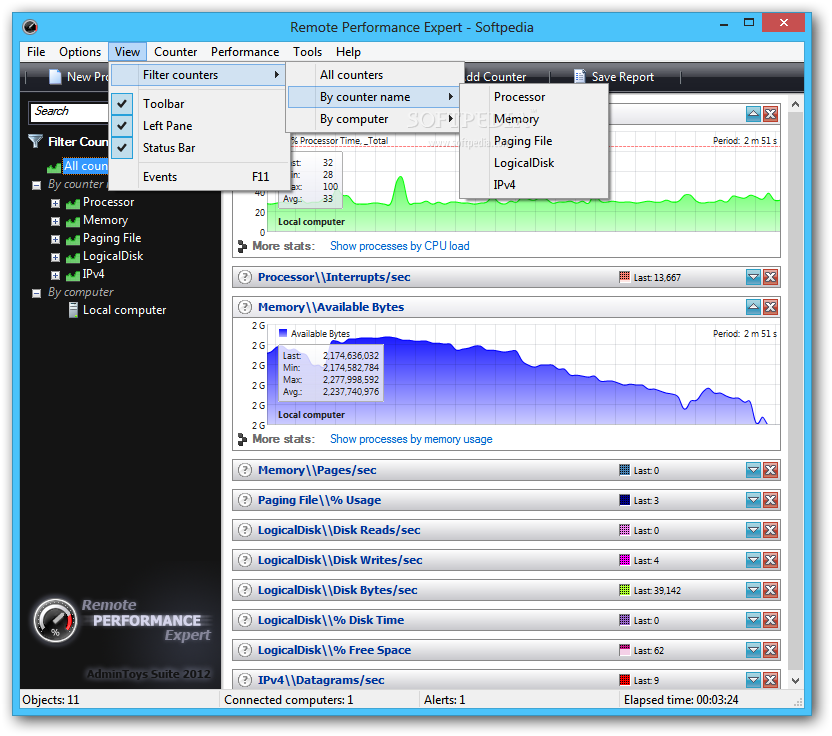Click the Save Report button
Viewport: 832px width, 736px height.
click(614, 77)
